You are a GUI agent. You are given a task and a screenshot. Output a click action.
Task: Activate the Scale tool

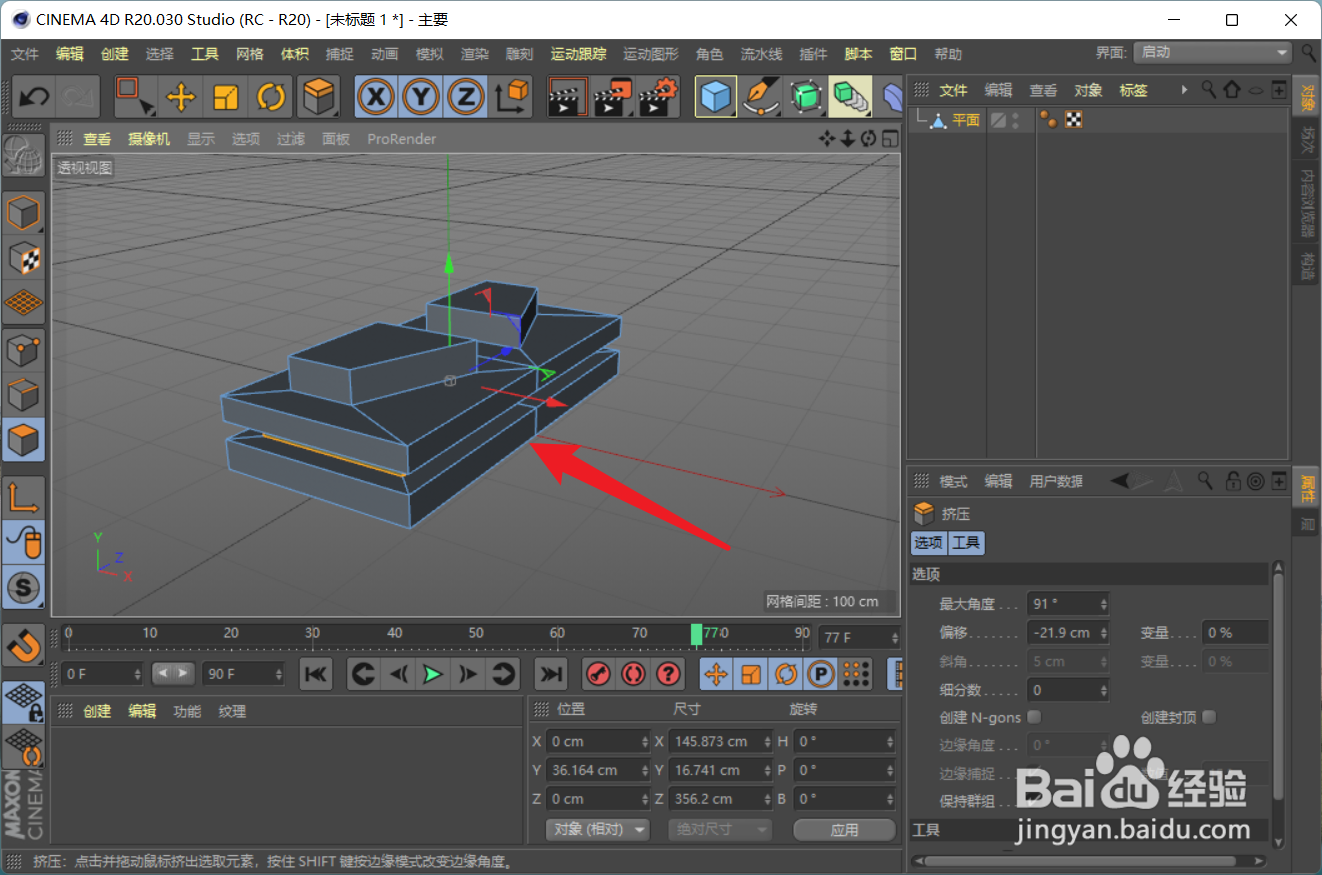pos(224,96)
